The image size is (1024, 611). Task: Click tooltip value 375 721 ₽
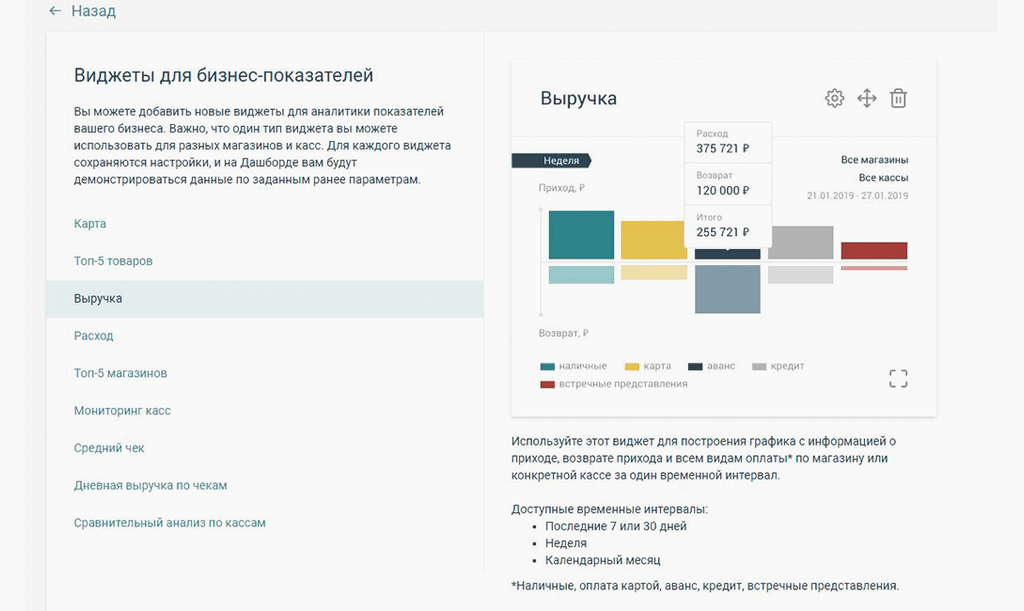pos(722,148)
